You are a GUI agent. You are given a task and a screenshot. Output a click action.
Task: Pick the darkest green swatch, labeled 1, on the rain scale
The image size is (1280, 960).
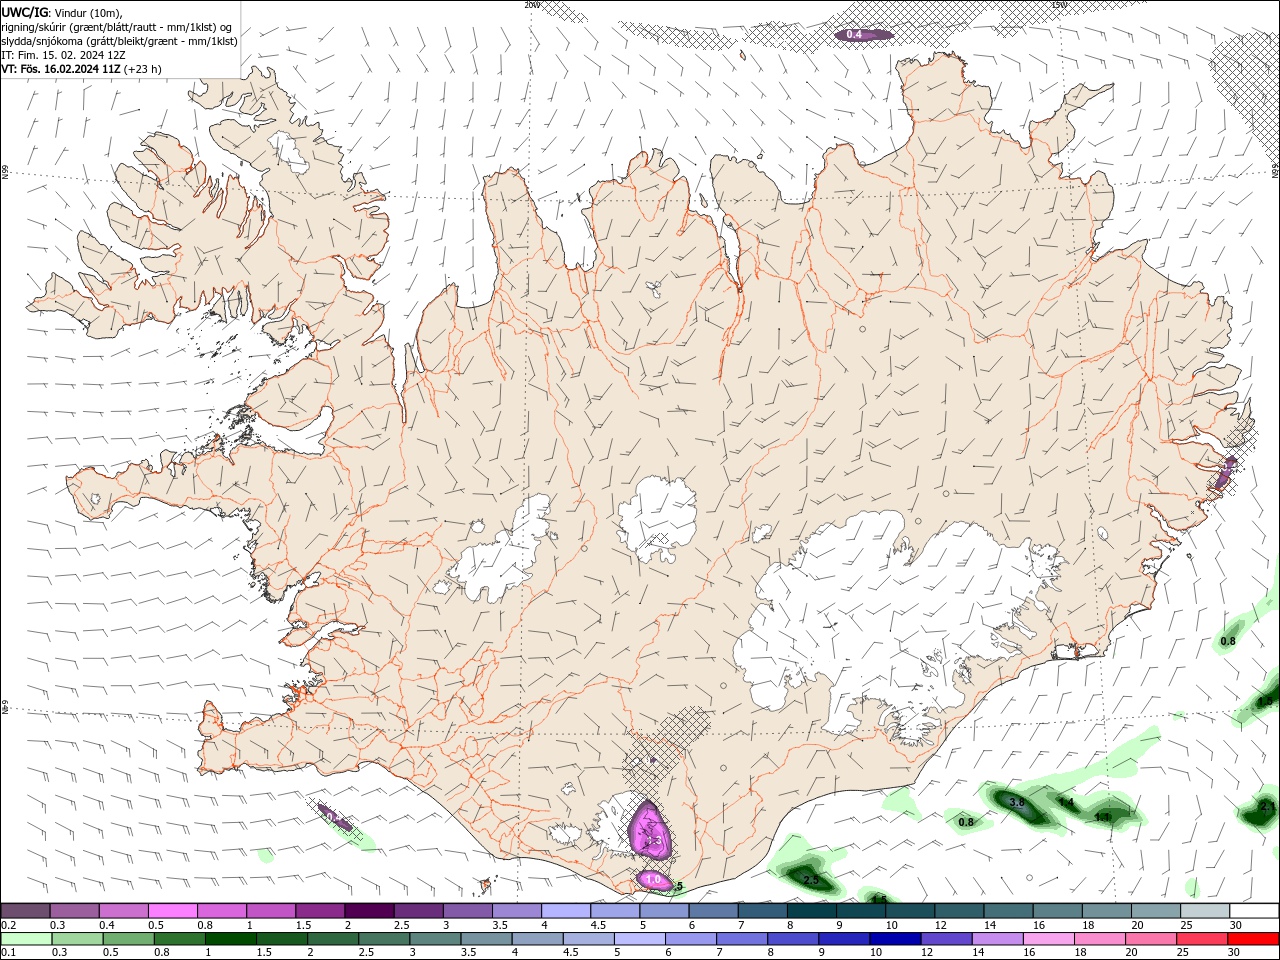click(x=230, y=939)
